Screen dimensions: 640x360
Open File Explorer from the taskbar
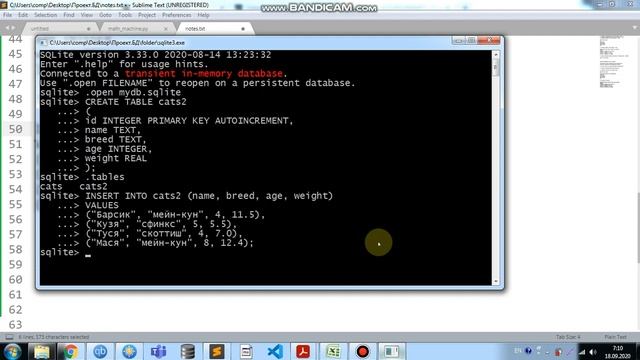[x=41, y=351]
